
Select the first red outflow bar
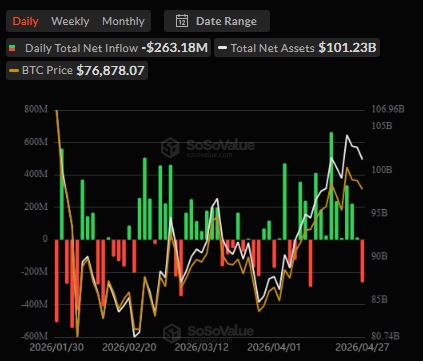57,281
